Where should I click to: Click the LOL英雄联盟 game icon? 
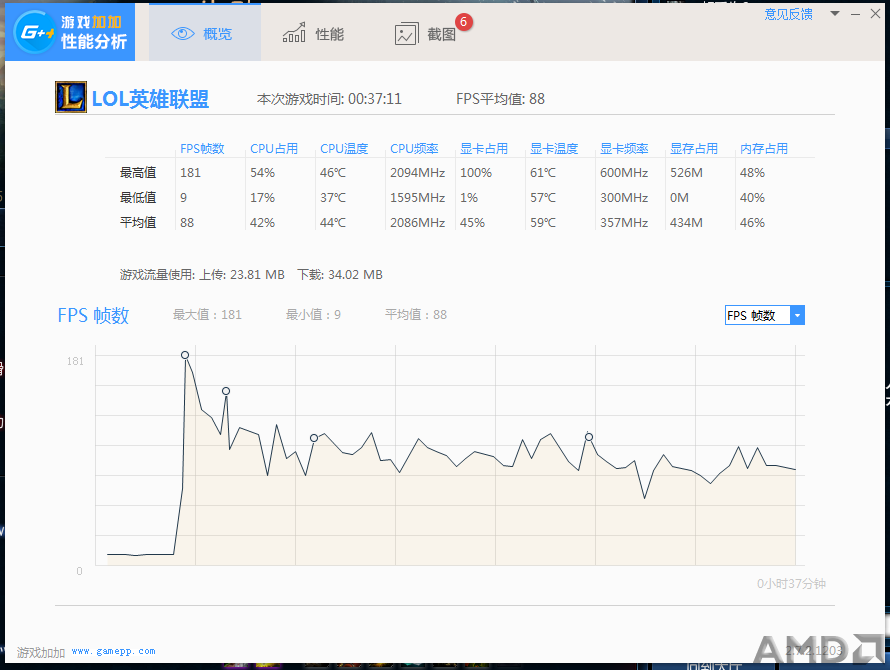[71, 97]
